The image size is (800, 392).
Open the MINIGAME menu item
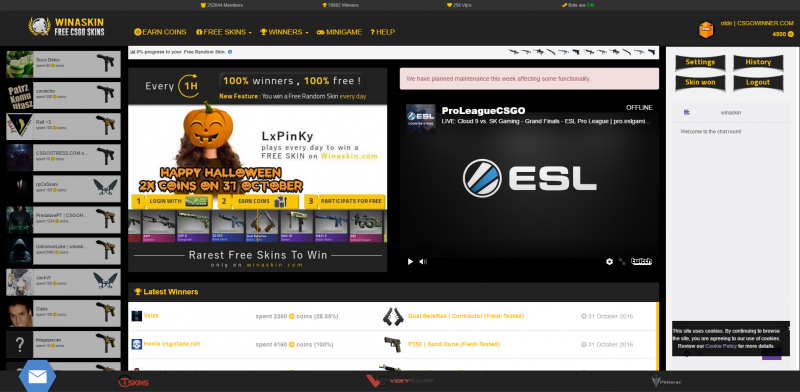pos(339,32)
